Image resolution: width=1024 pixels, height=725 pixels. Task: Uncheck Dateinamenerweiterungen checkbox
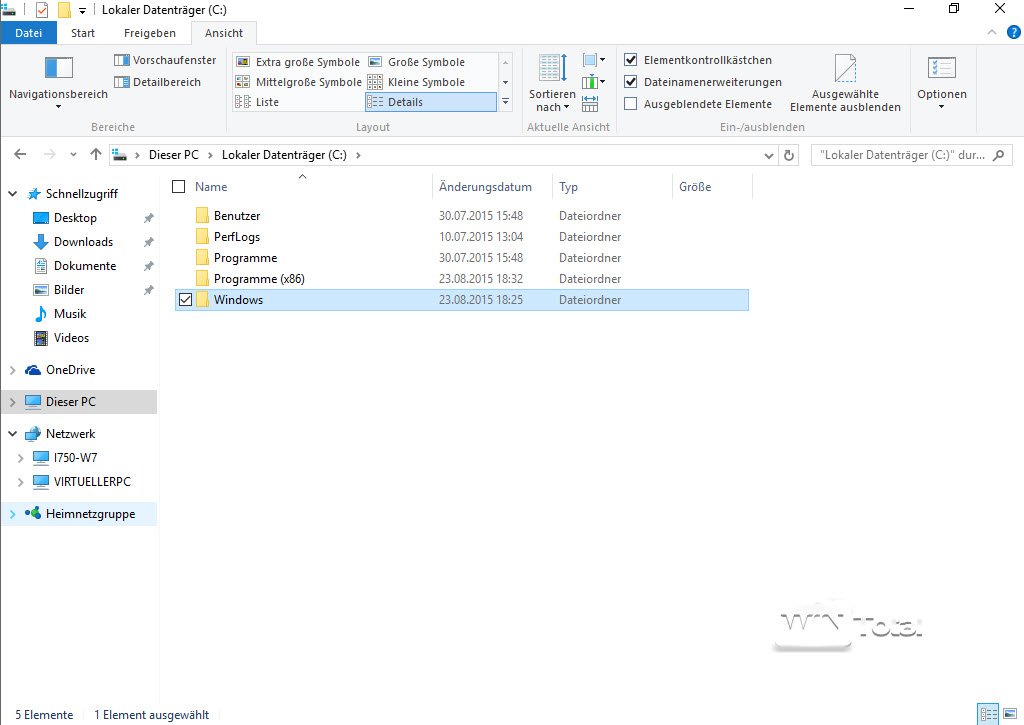[631, 82]
